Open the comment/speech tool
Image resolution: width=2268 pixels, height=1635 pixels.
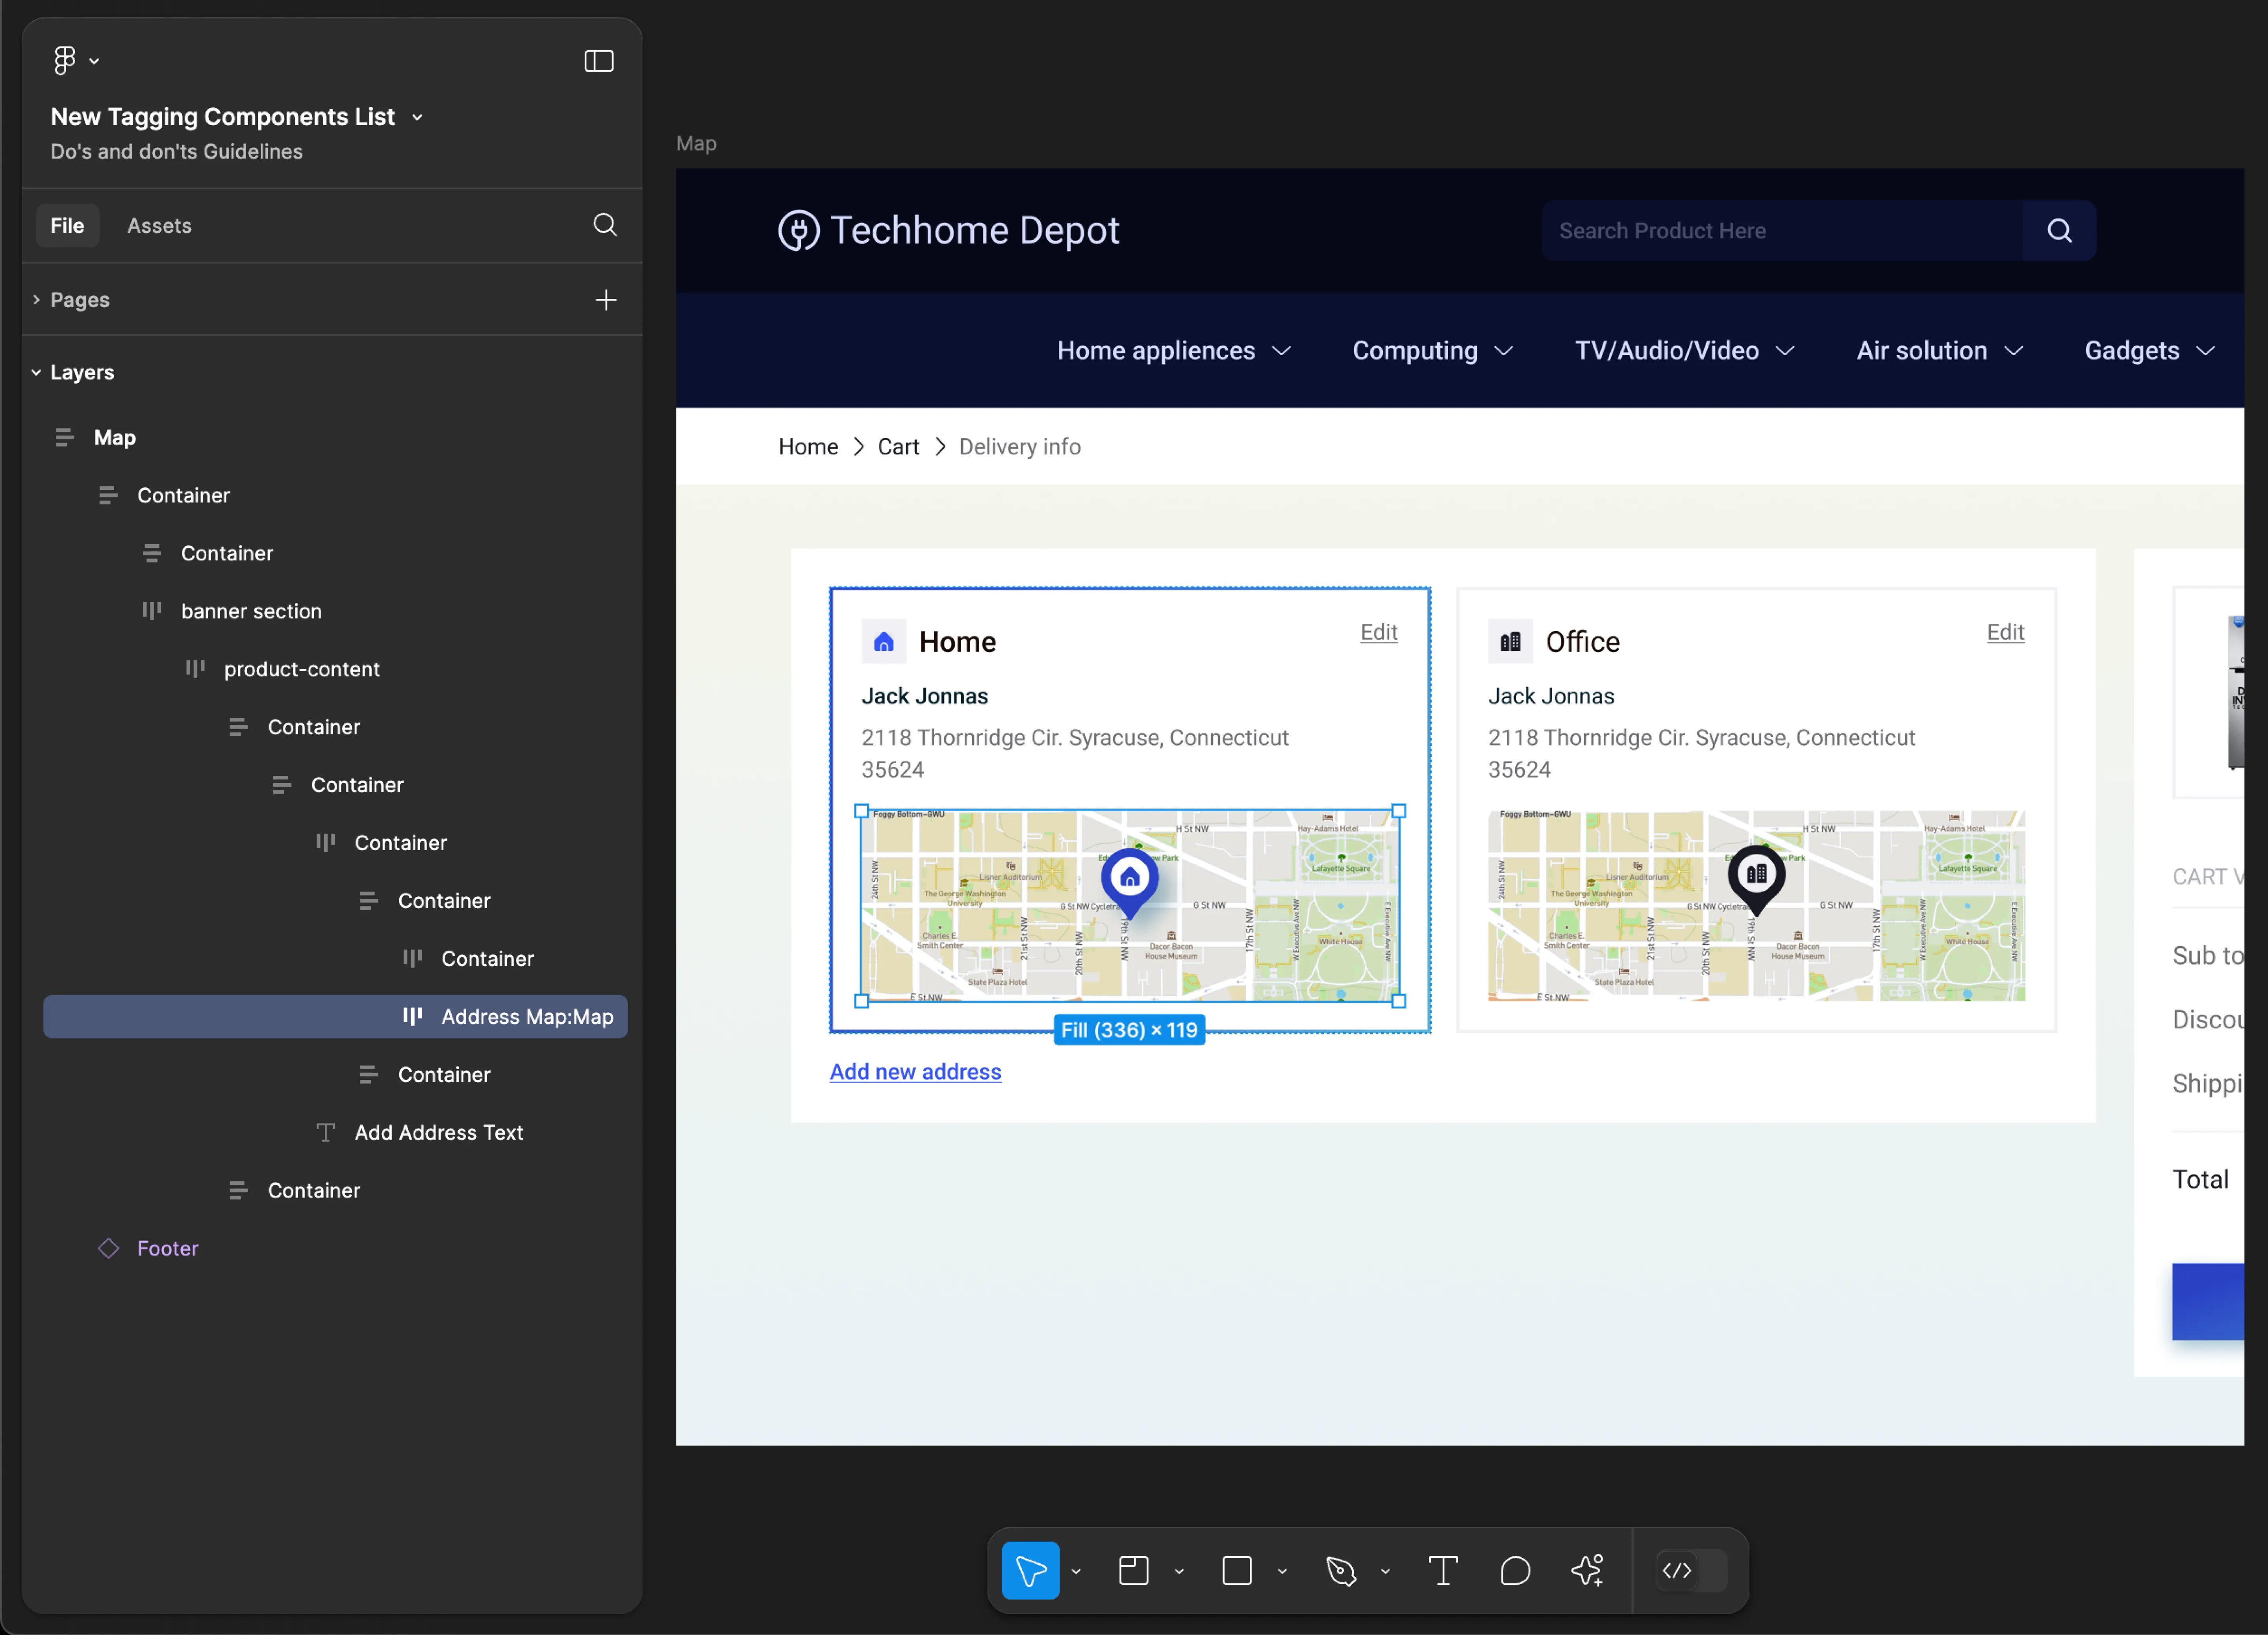[1514, 1572]
